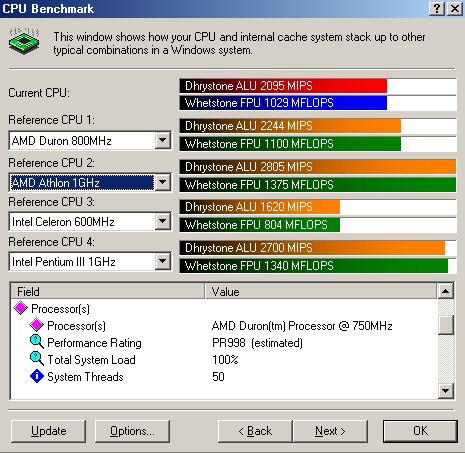Click the green CPU chip icon
Image resolution: width=465 pixels, height=453 pixels.
24,41
